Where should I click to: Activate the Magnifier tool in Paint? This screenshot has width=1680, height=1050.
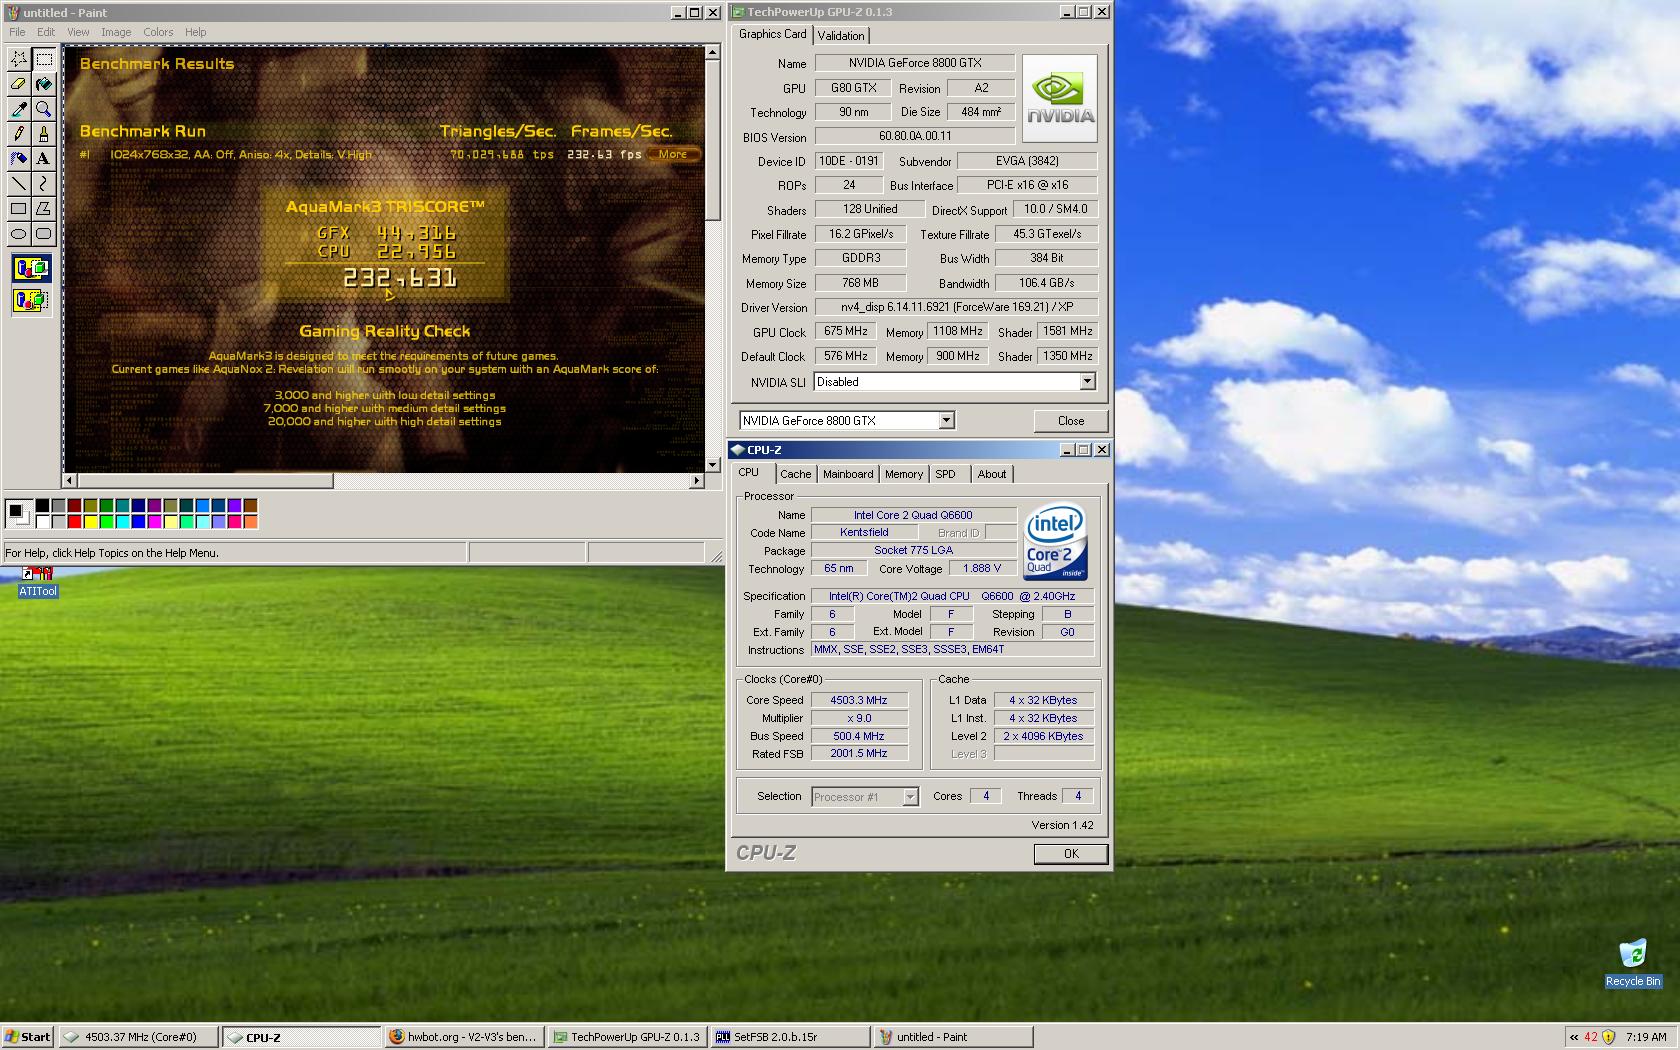[x=43, y=109]
